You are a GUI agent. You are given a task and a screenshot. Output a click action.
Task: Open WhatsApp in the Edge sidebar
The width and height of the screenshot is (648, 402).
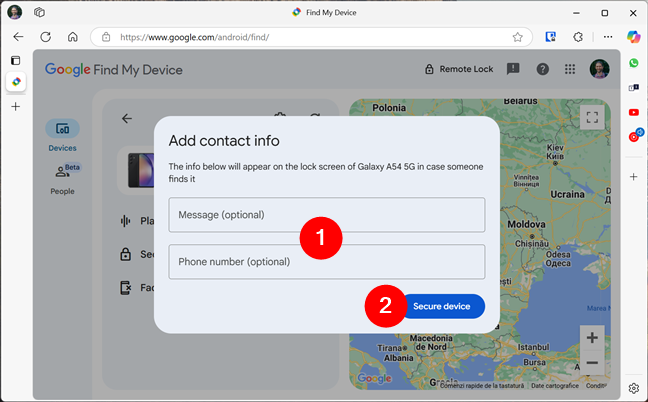click(x=634, y=63)
